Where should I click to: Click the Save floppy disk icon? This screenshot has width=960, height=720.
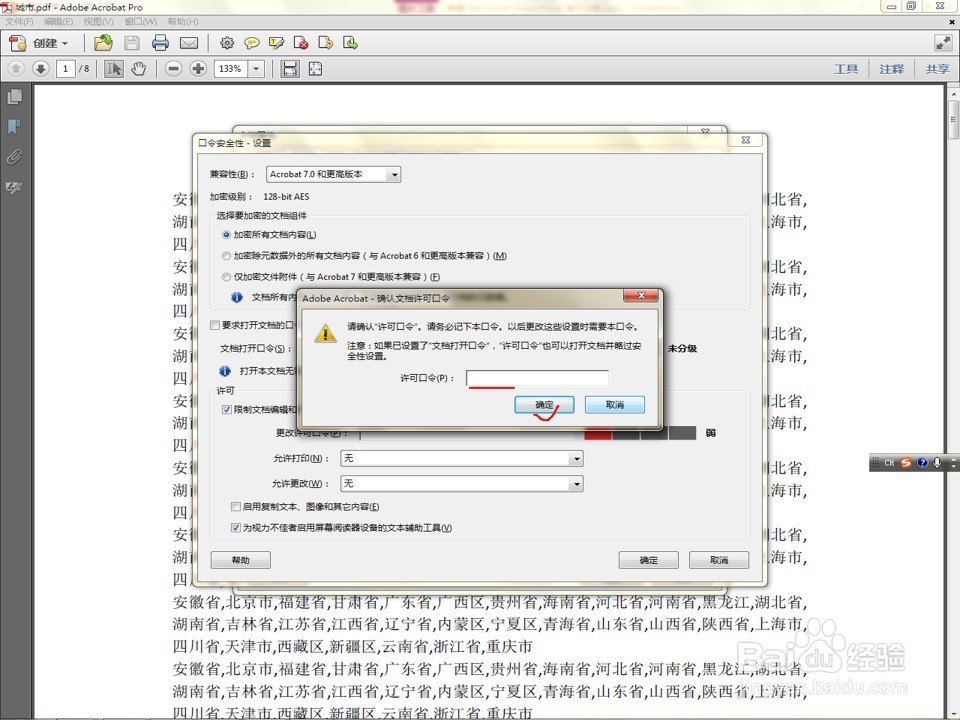[132, 43]
